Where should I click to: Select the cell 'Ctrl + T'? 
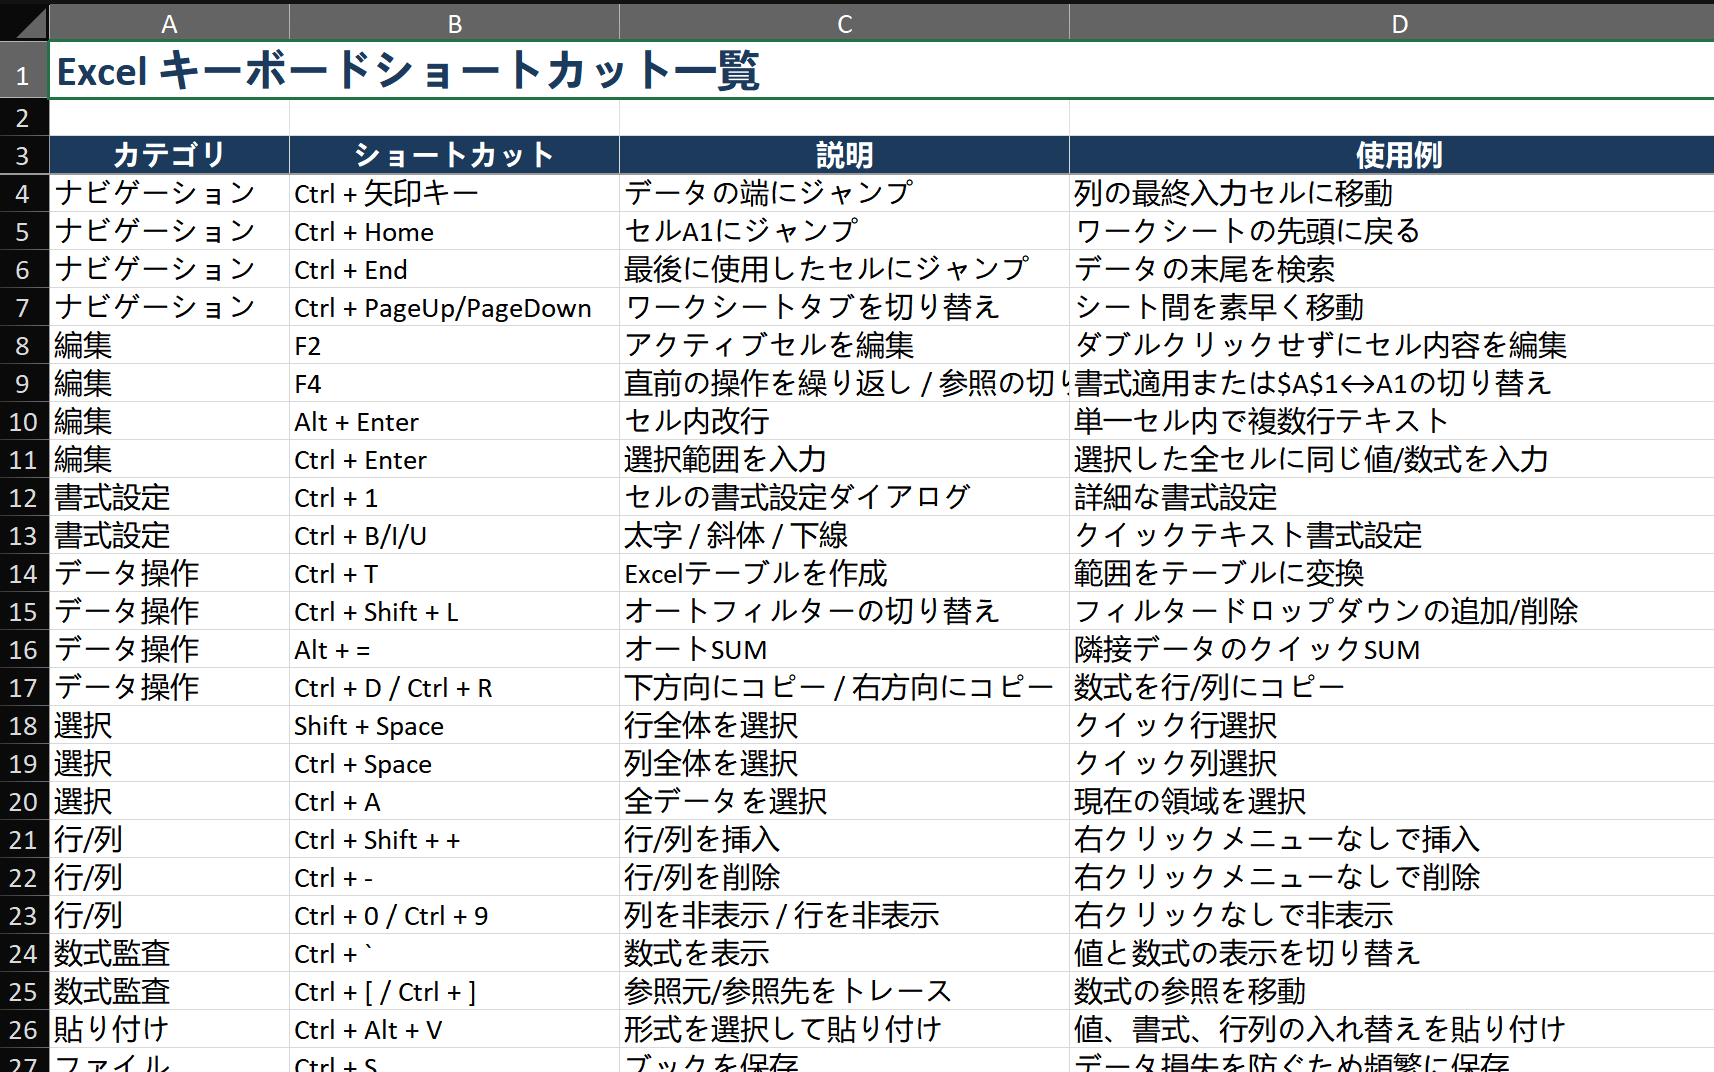(x=454, y=574)
